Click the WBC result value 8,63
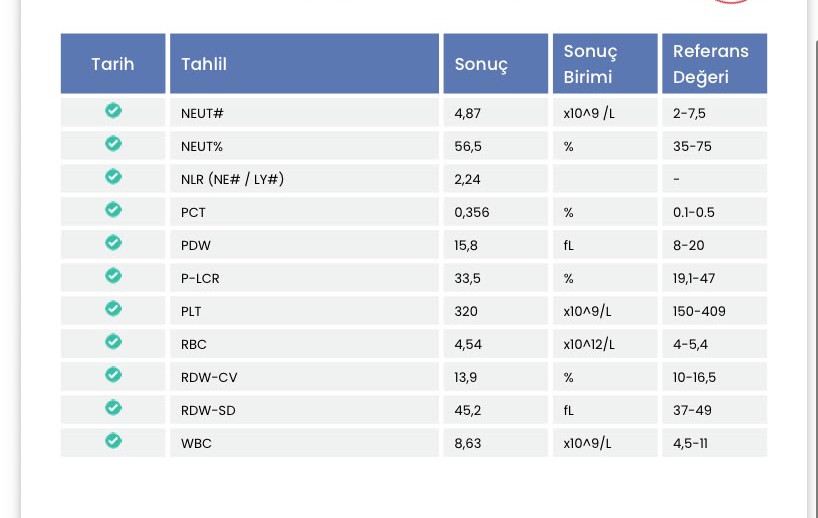Screen dimensions: 818x518 click(x=467, y=443)
